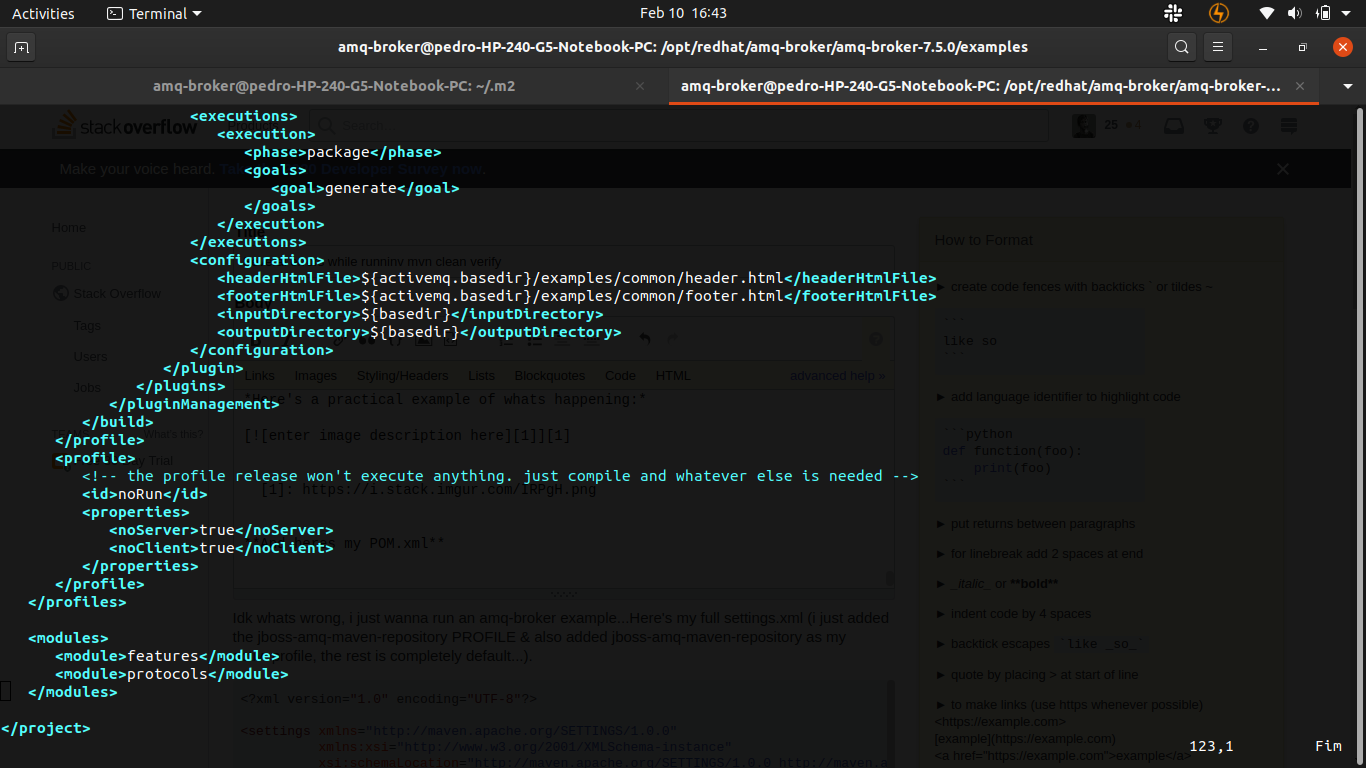Viewport: 1366px width, 768px height.
Task: Expand the terminal tab list dropdown arrow
Action: (x=1347, y=86)
